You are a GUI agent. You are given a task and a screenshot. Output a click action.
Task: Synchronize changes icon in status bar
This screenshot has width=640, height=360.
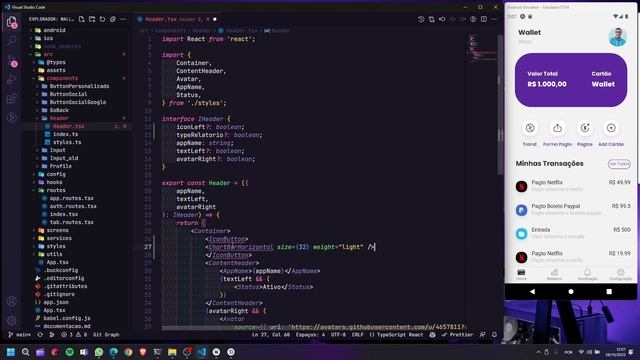(40, 335)
